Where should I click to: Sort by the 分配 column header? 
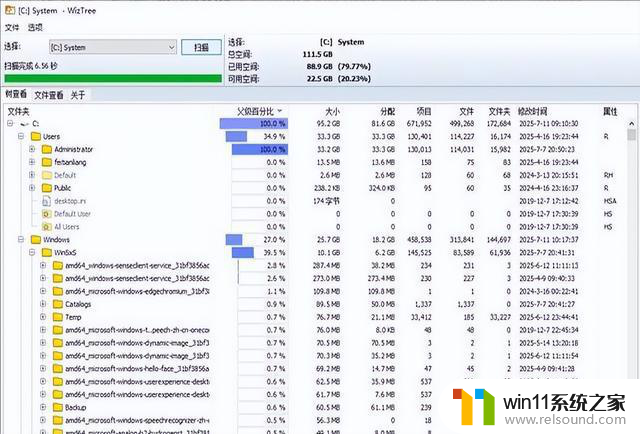pos(387,111)
